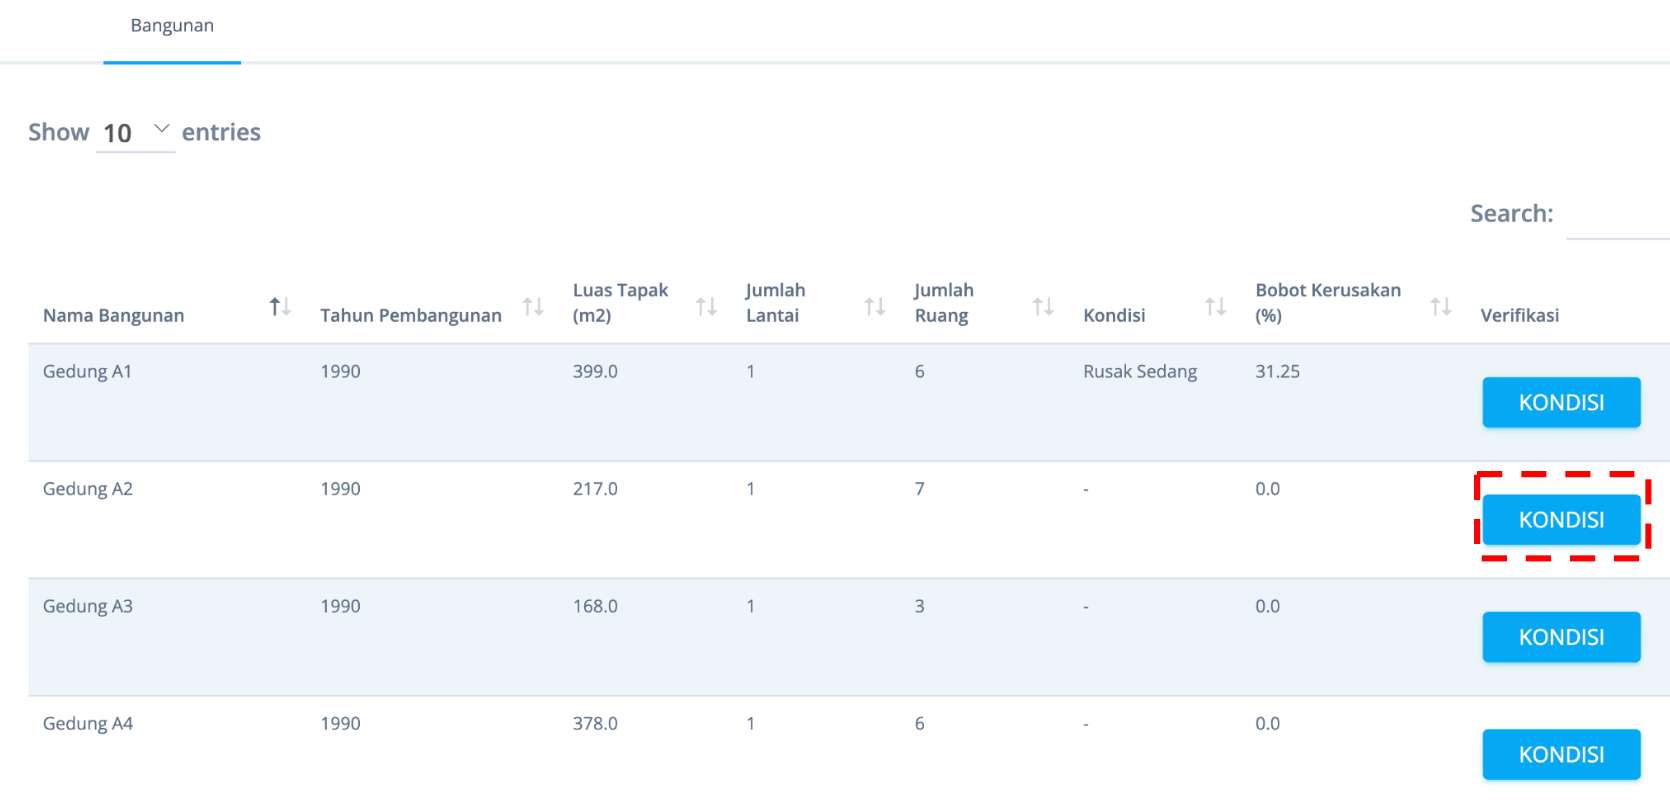Click the Jumlah Lantai column header
The width and height of the screenshot is (1670, 808).
point(775,302)
